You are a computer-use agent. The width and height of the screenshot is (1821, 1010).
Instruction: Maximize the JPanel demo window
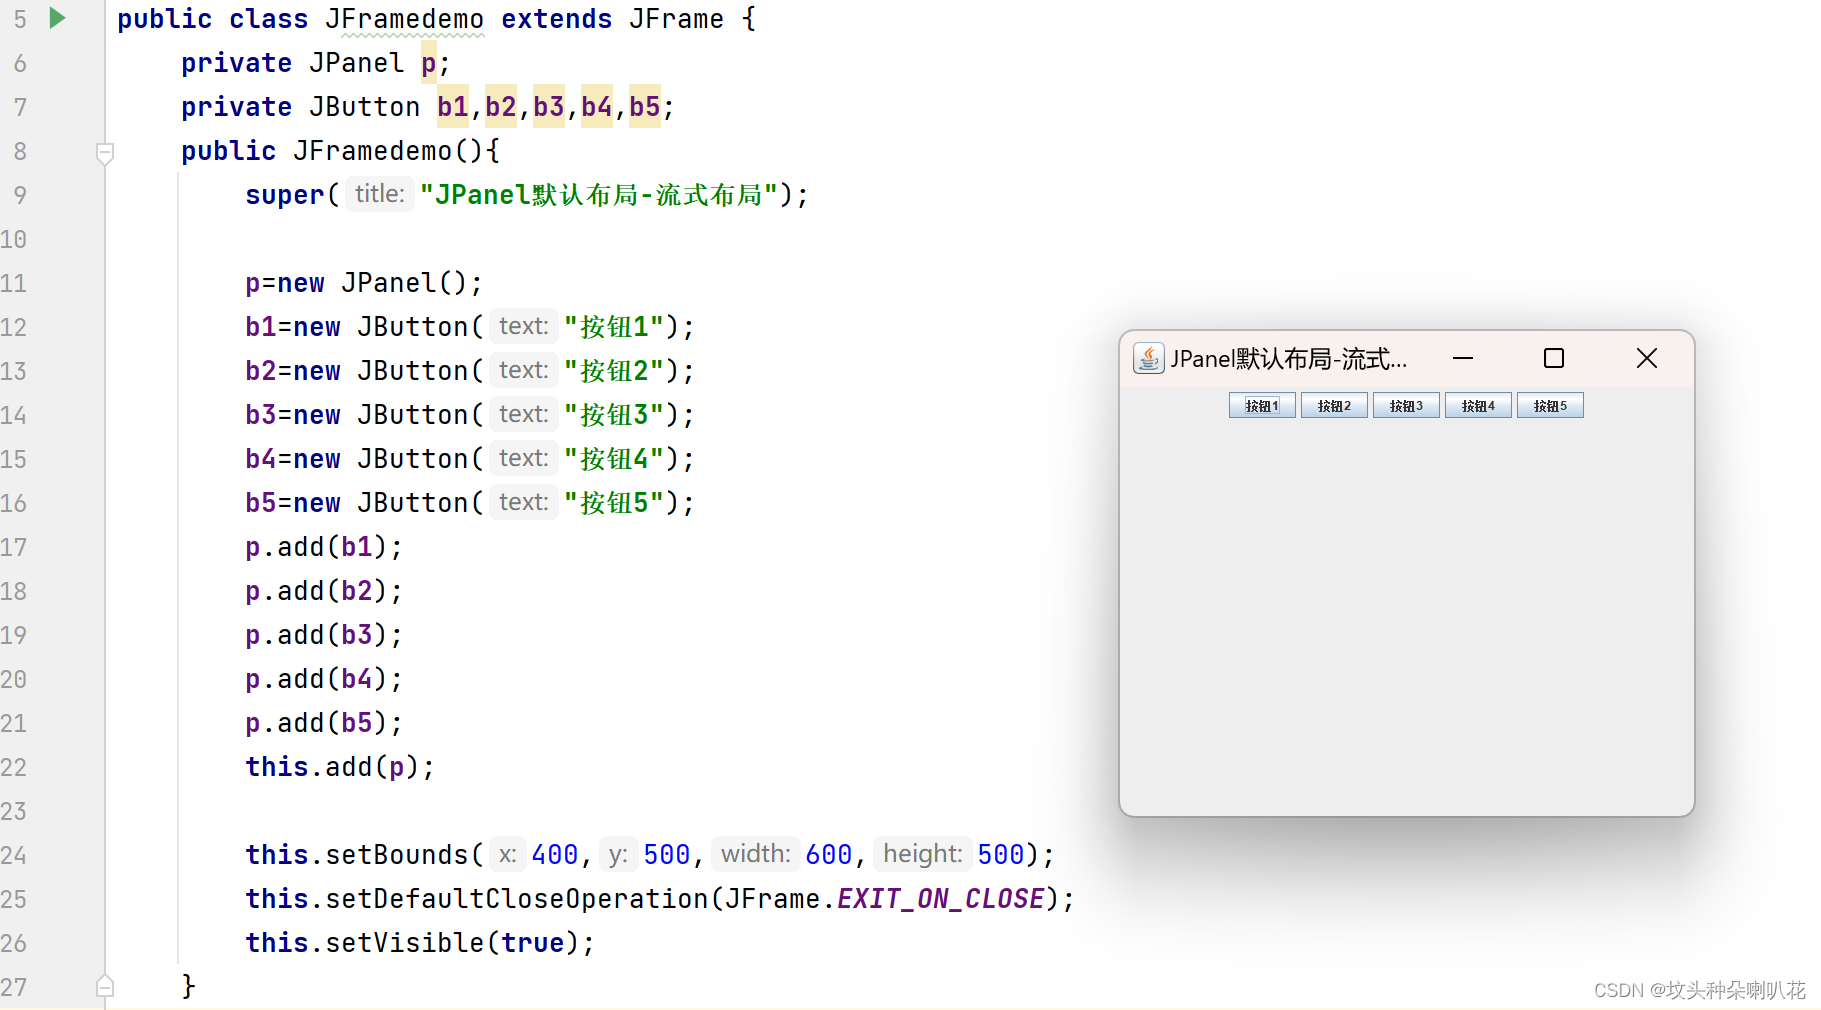(x=1554, y=358)
